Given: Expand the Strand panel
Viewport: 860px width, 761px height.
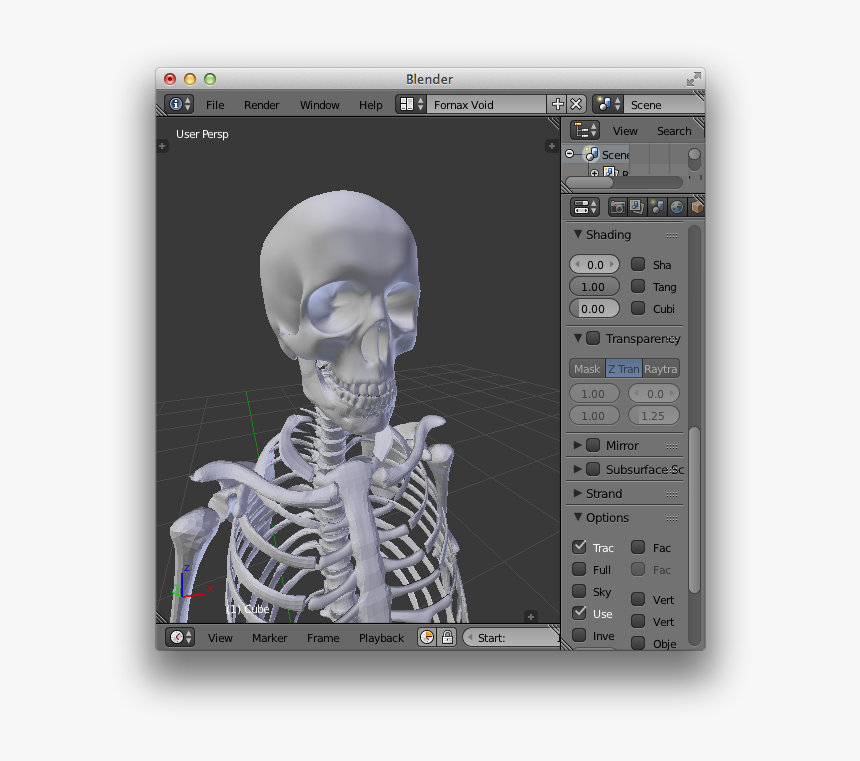Looking at the screenshot, I should coord(578,493).
